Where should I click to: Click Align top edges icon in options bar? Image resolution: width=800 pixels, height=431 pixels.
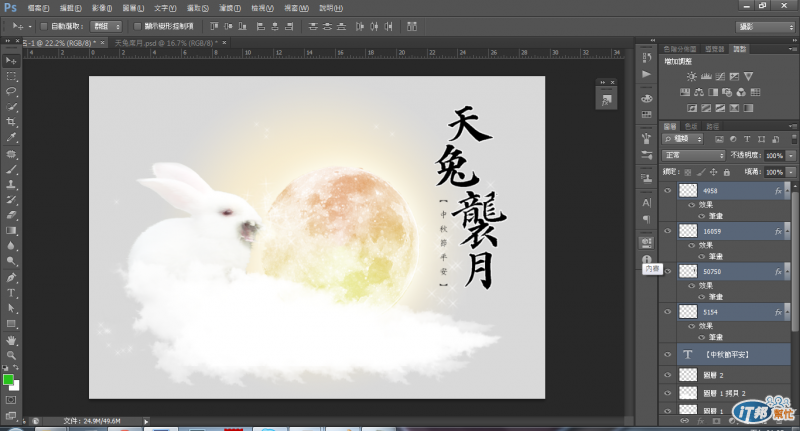click(x=214, y=27)
